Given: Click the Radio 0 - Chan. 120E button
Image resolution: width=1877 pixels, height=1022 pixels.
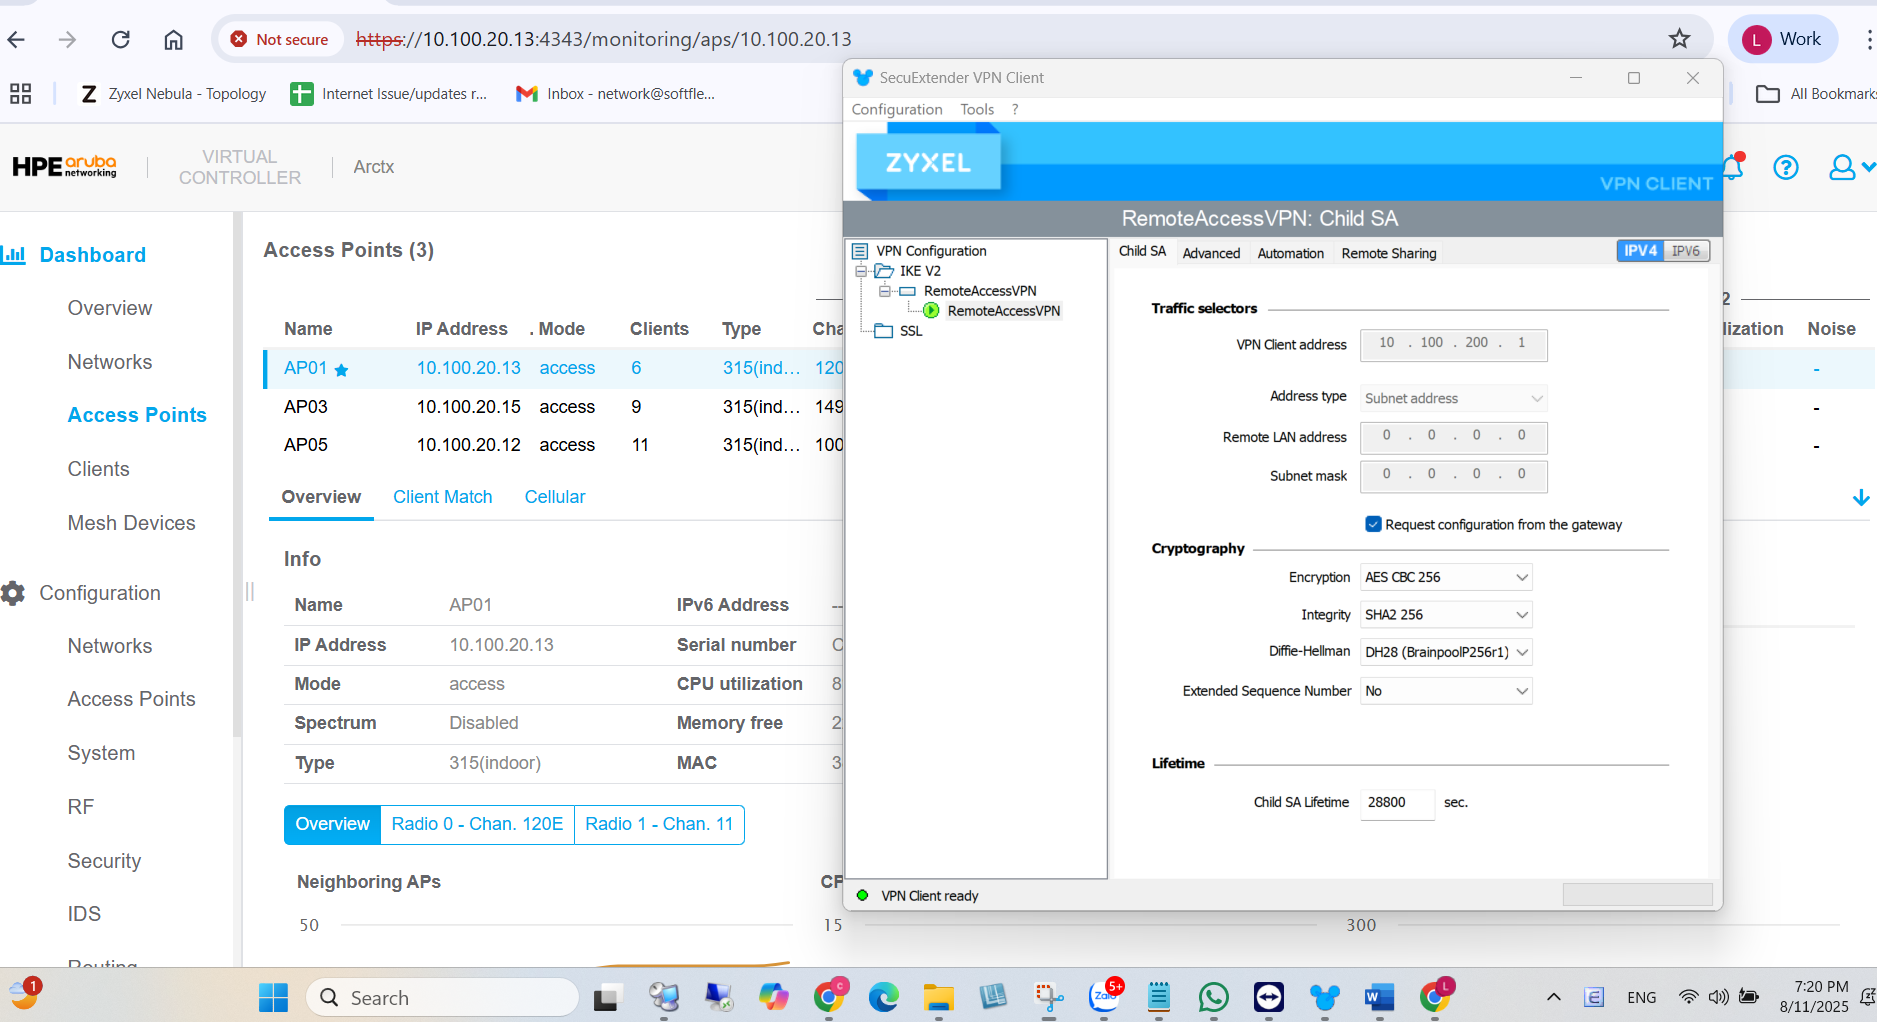Looking at the screenshot, I should pyautogui.click(x=477, y=824).
